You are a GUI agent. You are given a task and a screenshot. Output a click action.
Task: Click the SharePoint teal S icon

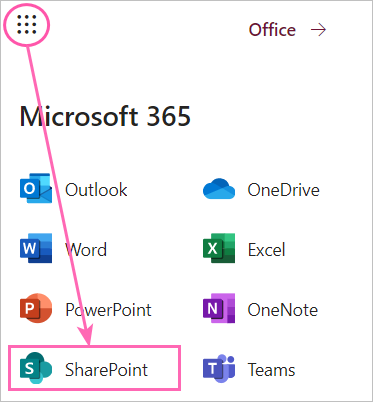point(36,368)
